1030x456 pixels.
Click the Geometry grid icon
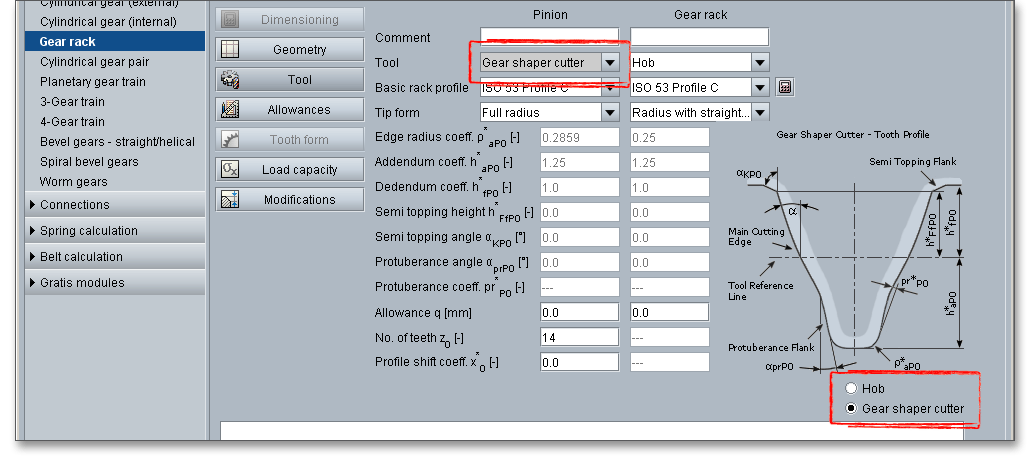pos(230,49)
